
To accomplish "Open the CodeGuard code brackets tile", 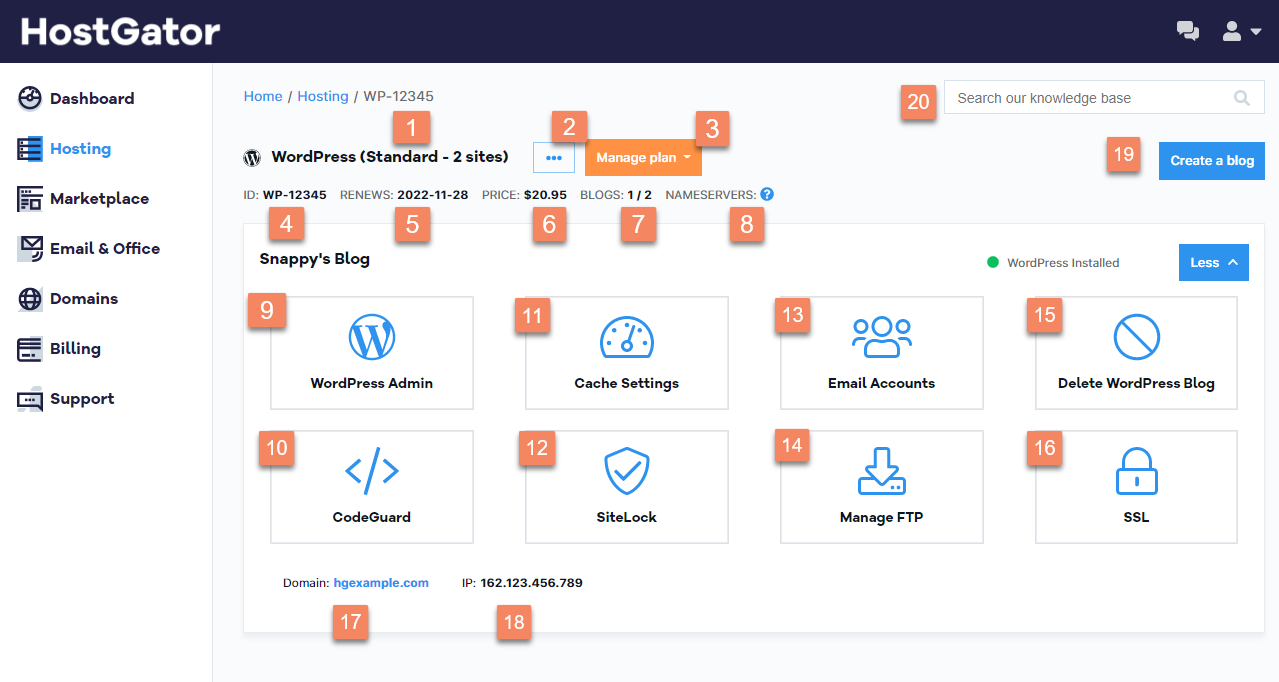I will [x=372, y=487].
